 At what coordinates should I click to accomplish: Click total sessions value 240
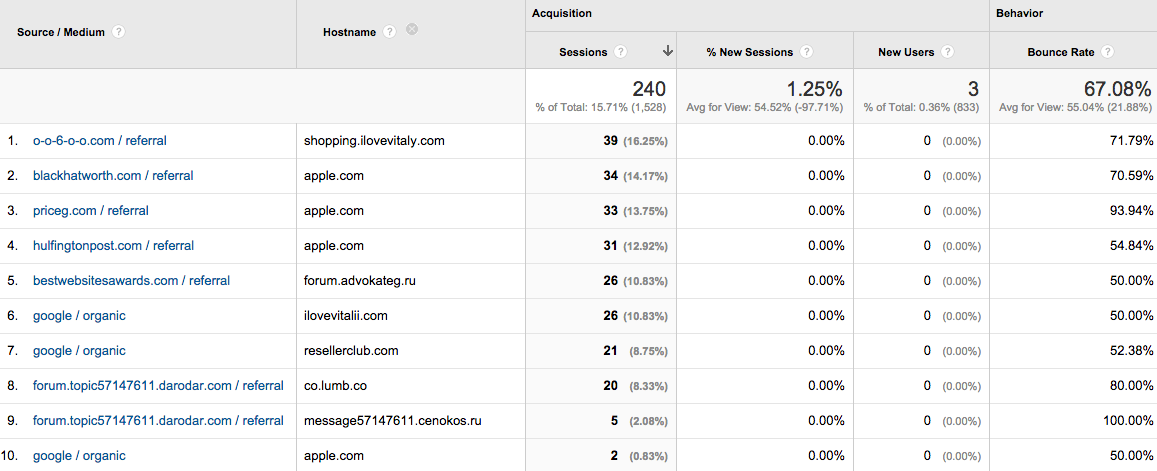click(x=649, y=89)
